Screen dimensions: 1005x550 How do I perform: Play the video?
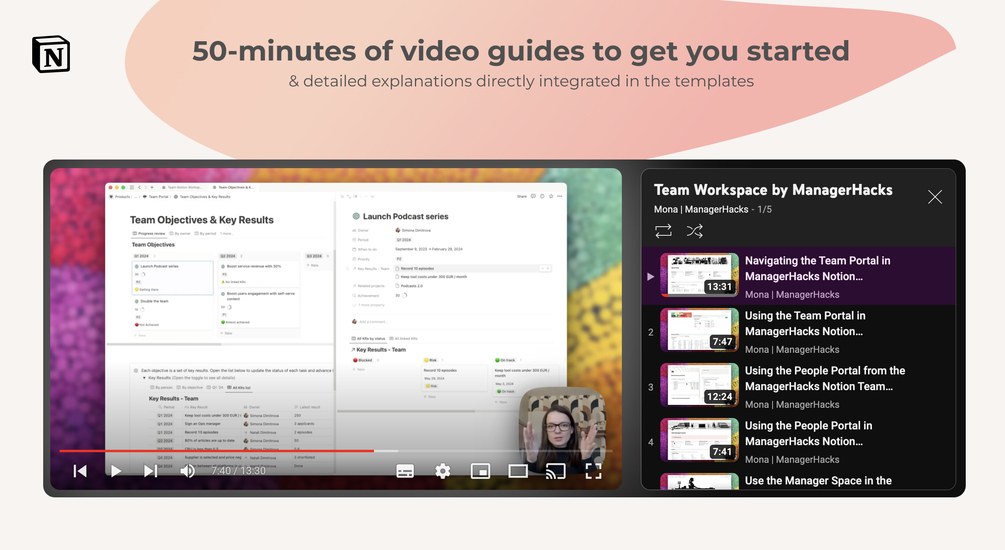click(x=115, y=471)
